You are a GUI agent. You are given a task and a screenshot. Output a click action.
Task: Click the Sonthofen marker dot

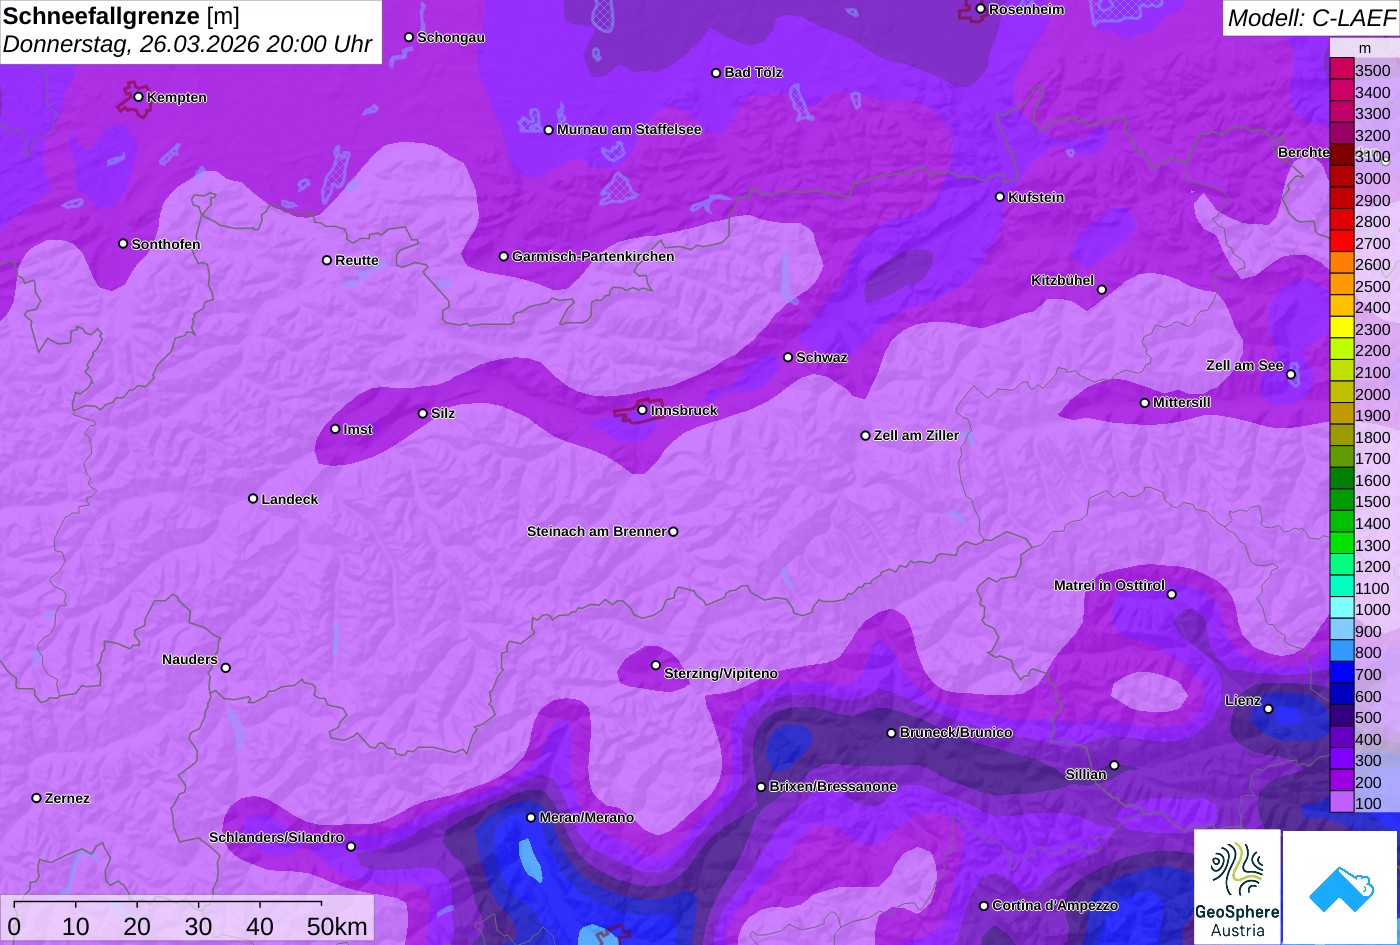(x=123, y=244)
